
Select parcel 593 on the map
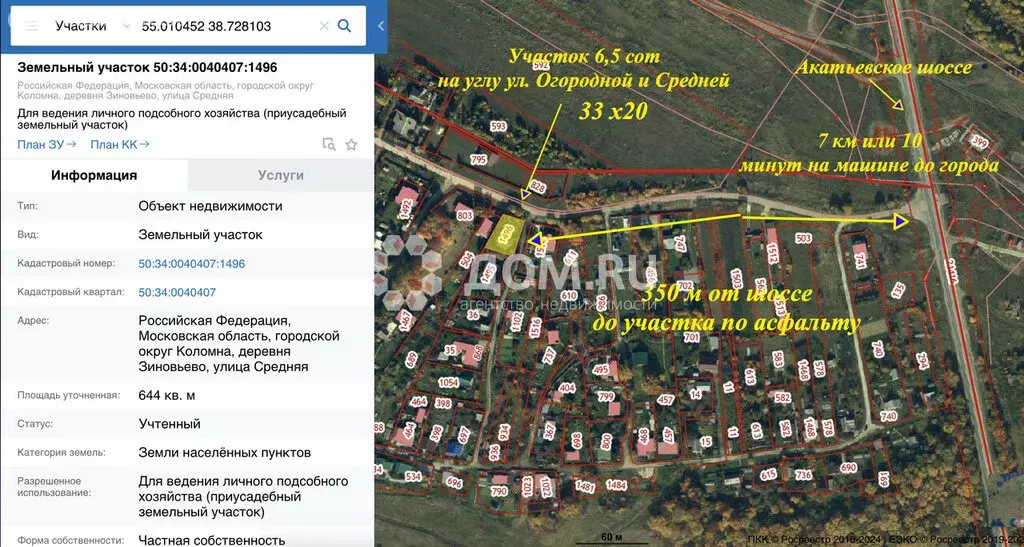[498, 126]
